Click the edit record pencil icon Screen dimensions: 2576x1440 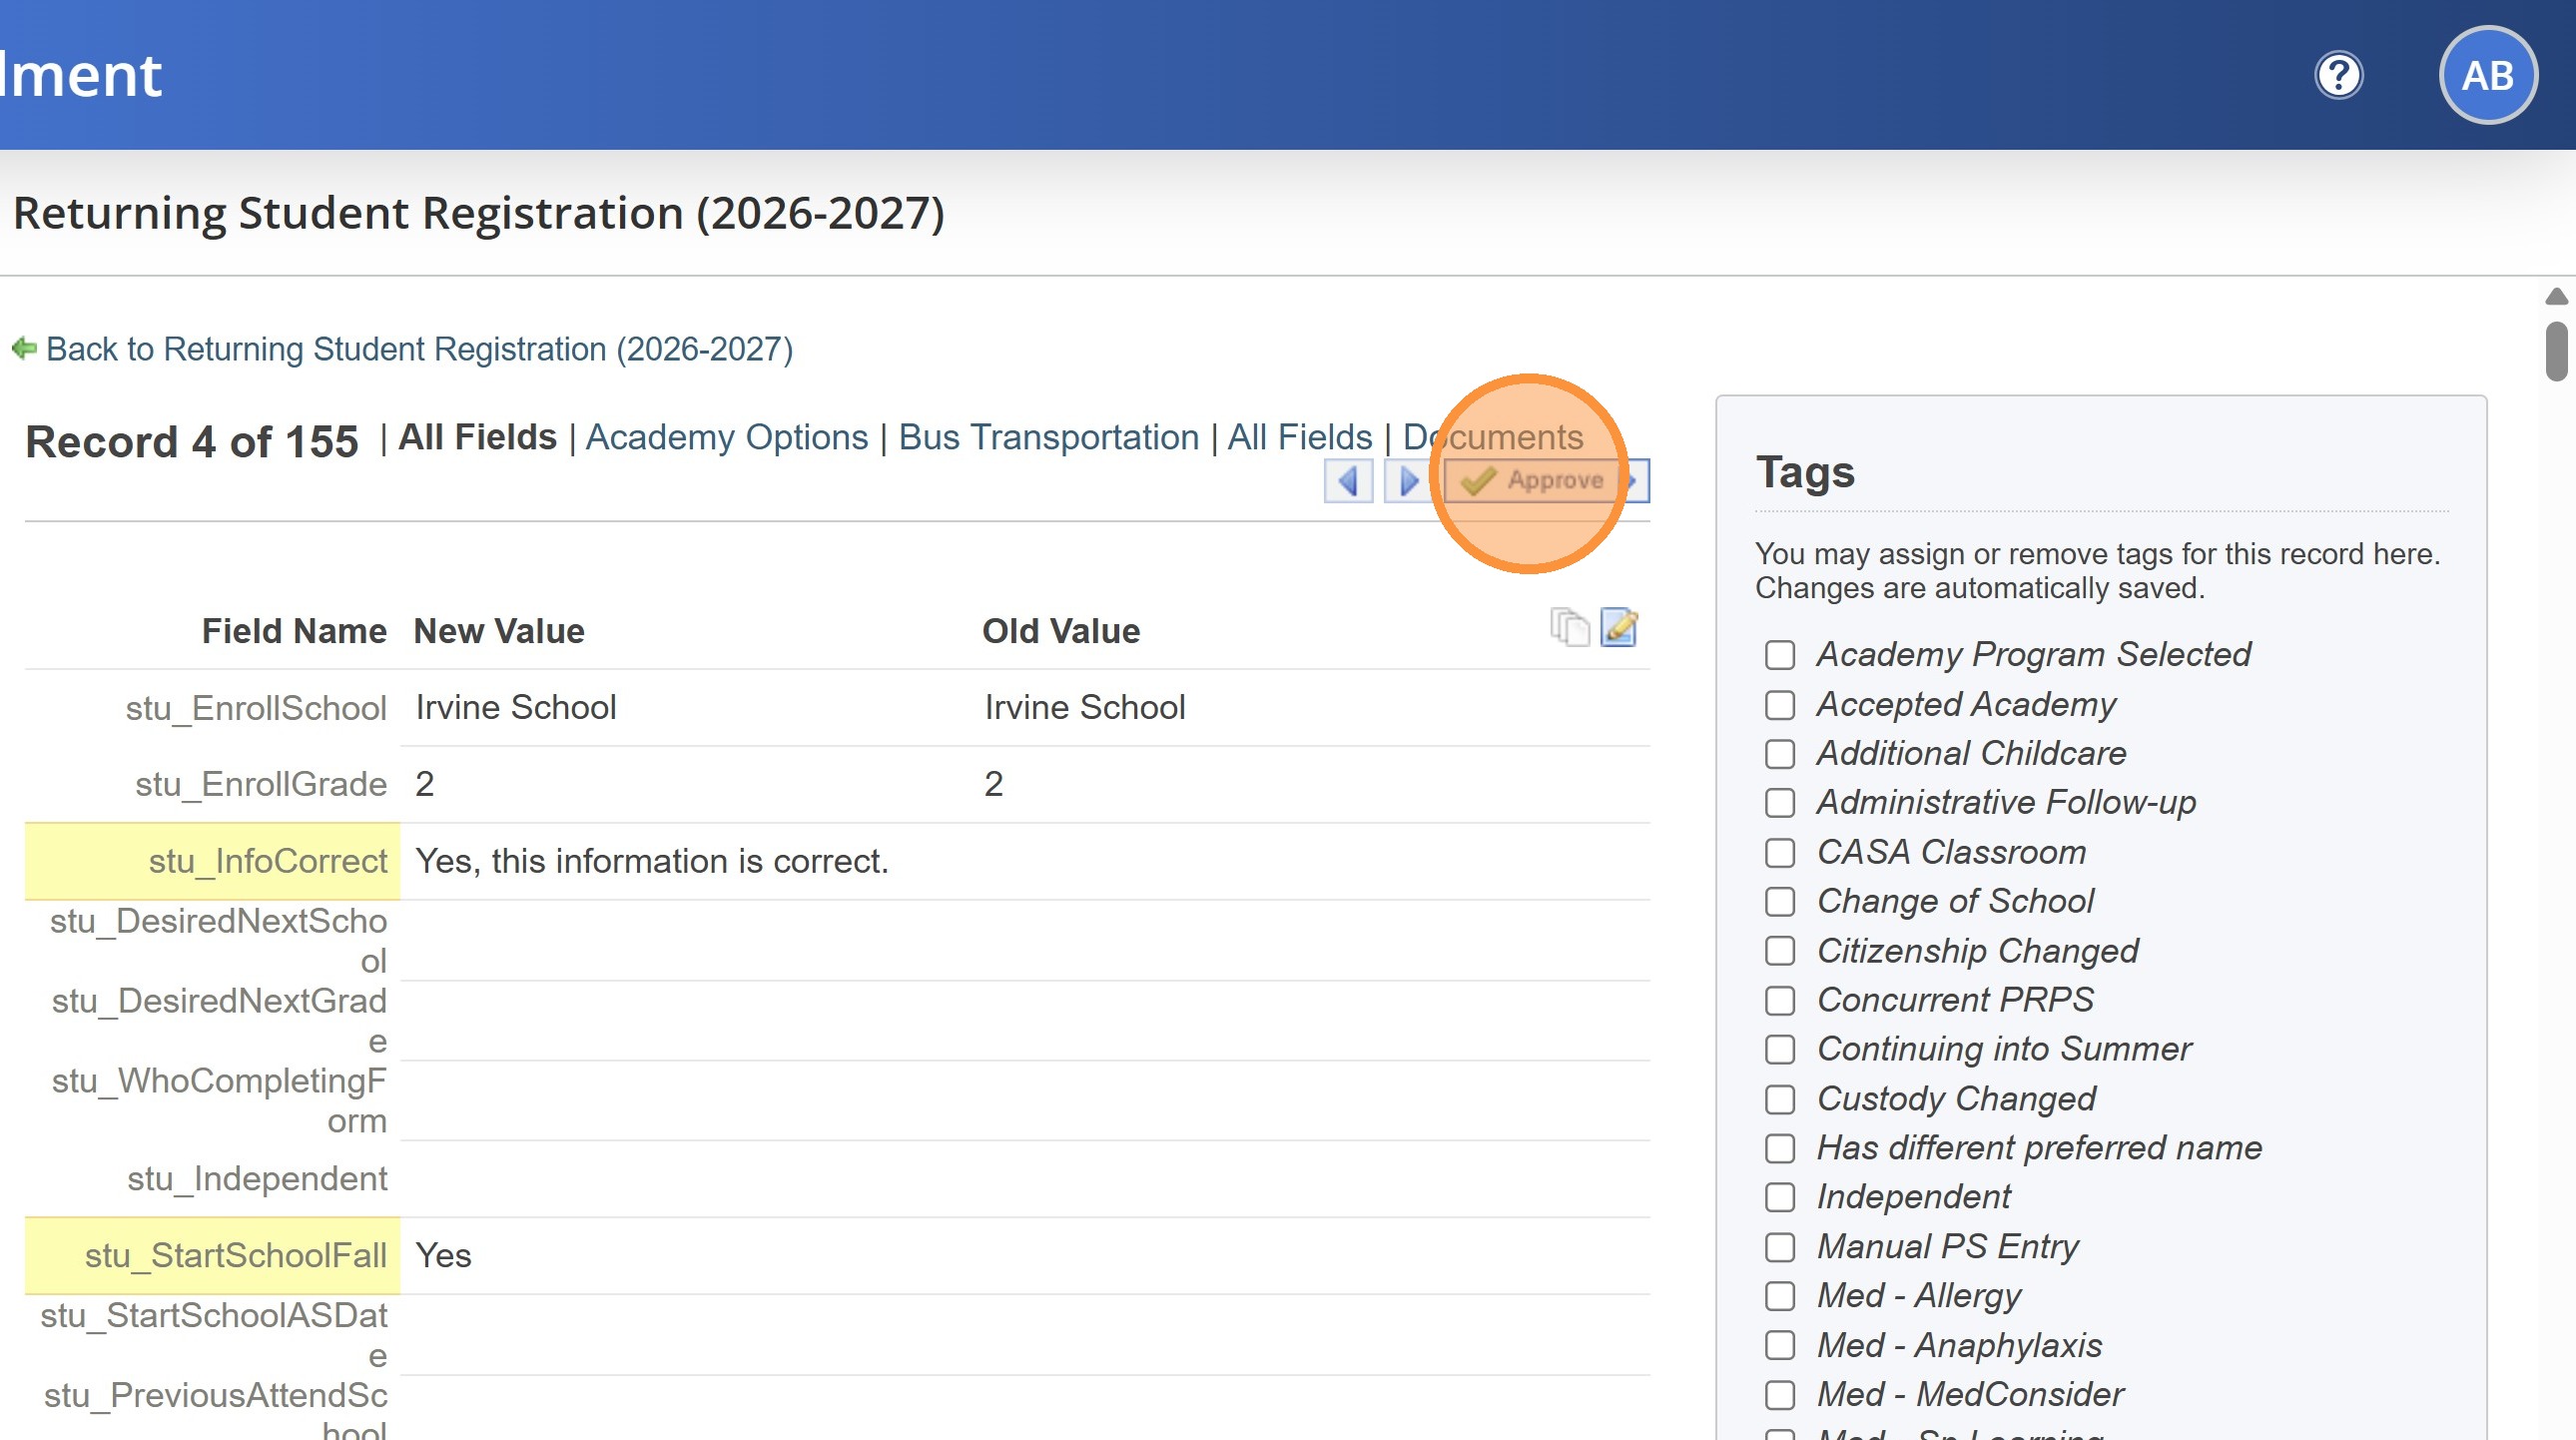coord(1619,628)
